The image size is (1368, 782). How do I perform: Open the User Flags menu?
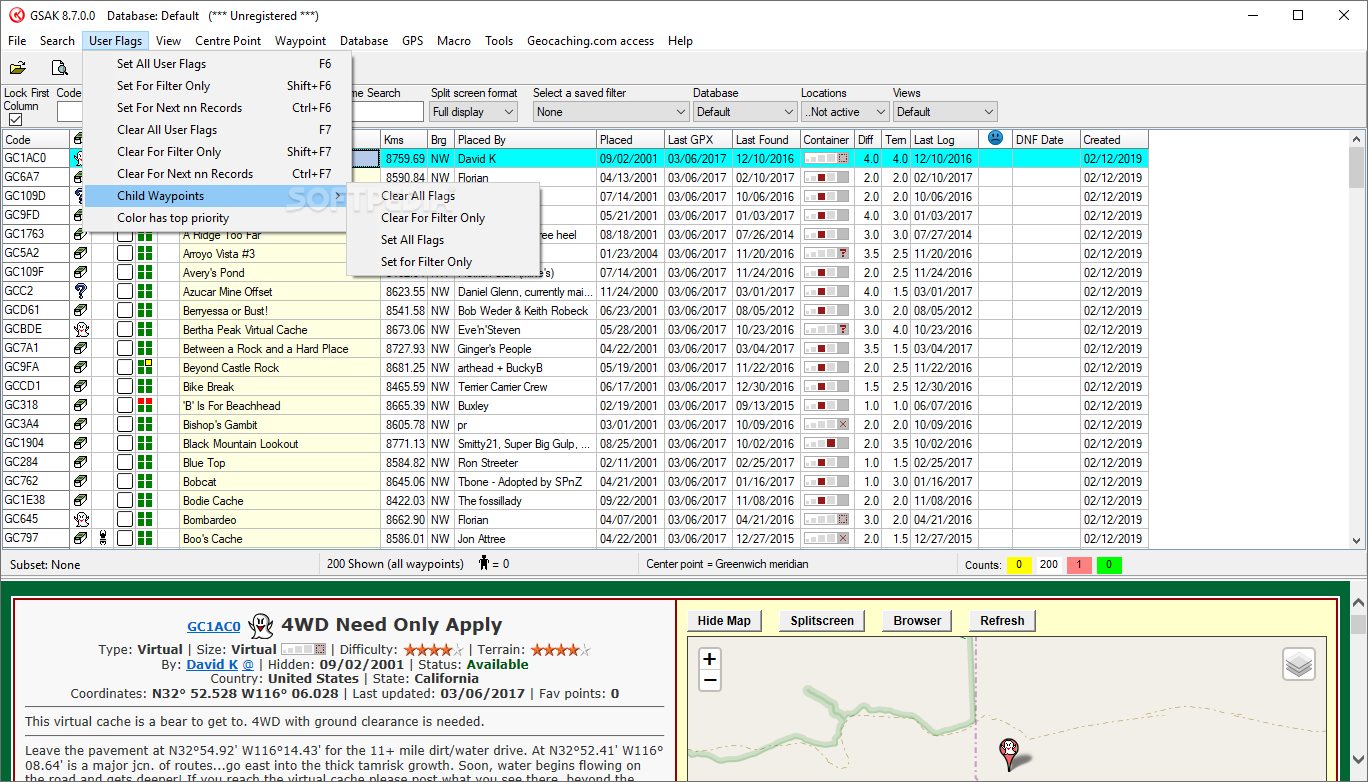click(115, 41)
